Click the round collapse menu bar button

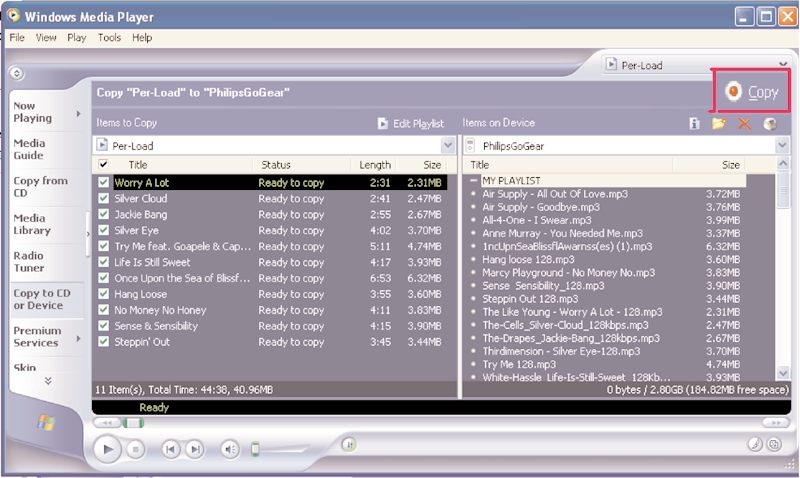[x=16, y=73]
